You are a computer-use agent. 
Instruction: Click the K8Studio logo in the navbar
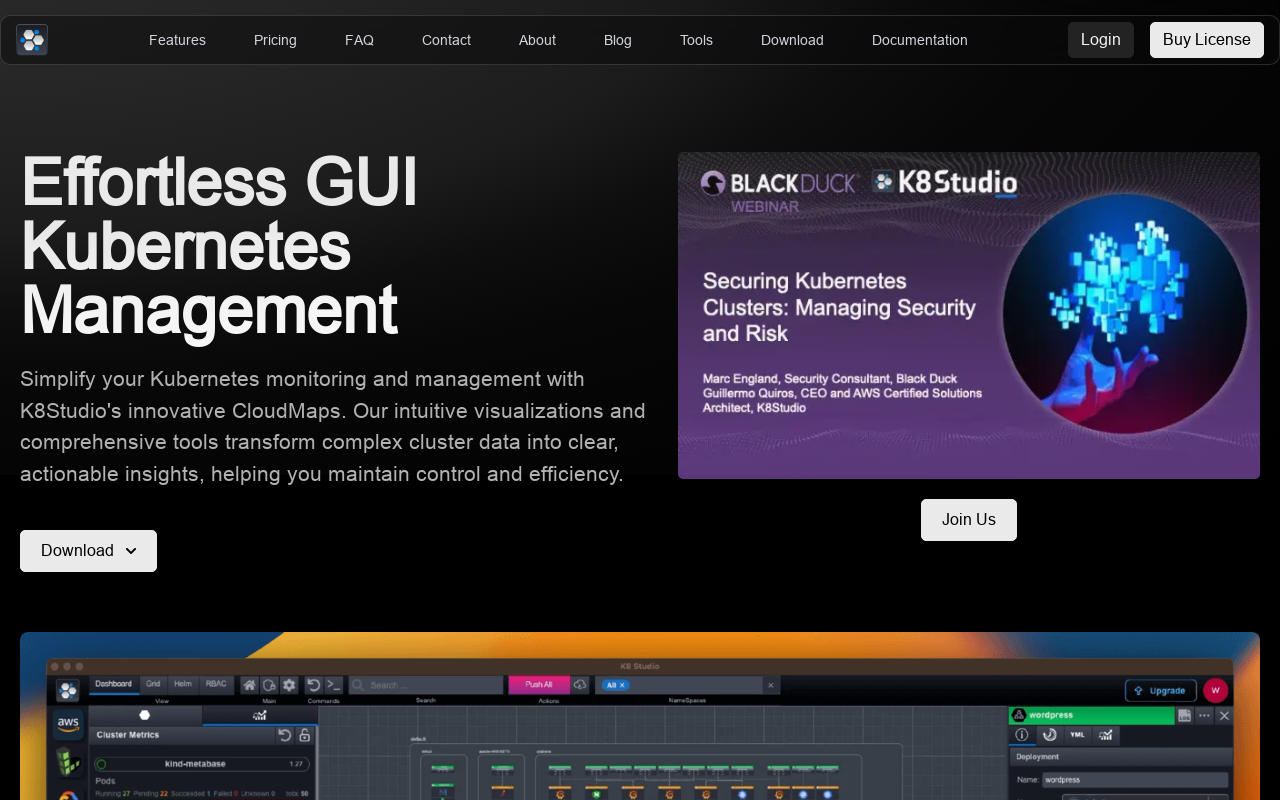coord(32,40)
